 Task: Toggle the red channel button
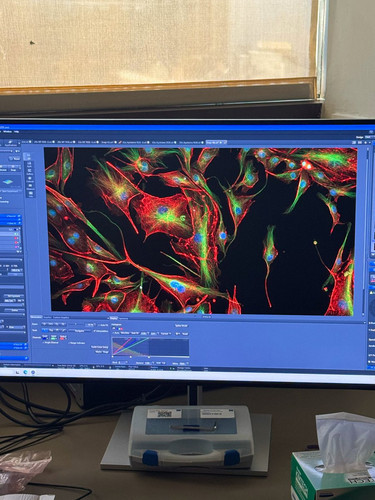pos(63,337)
